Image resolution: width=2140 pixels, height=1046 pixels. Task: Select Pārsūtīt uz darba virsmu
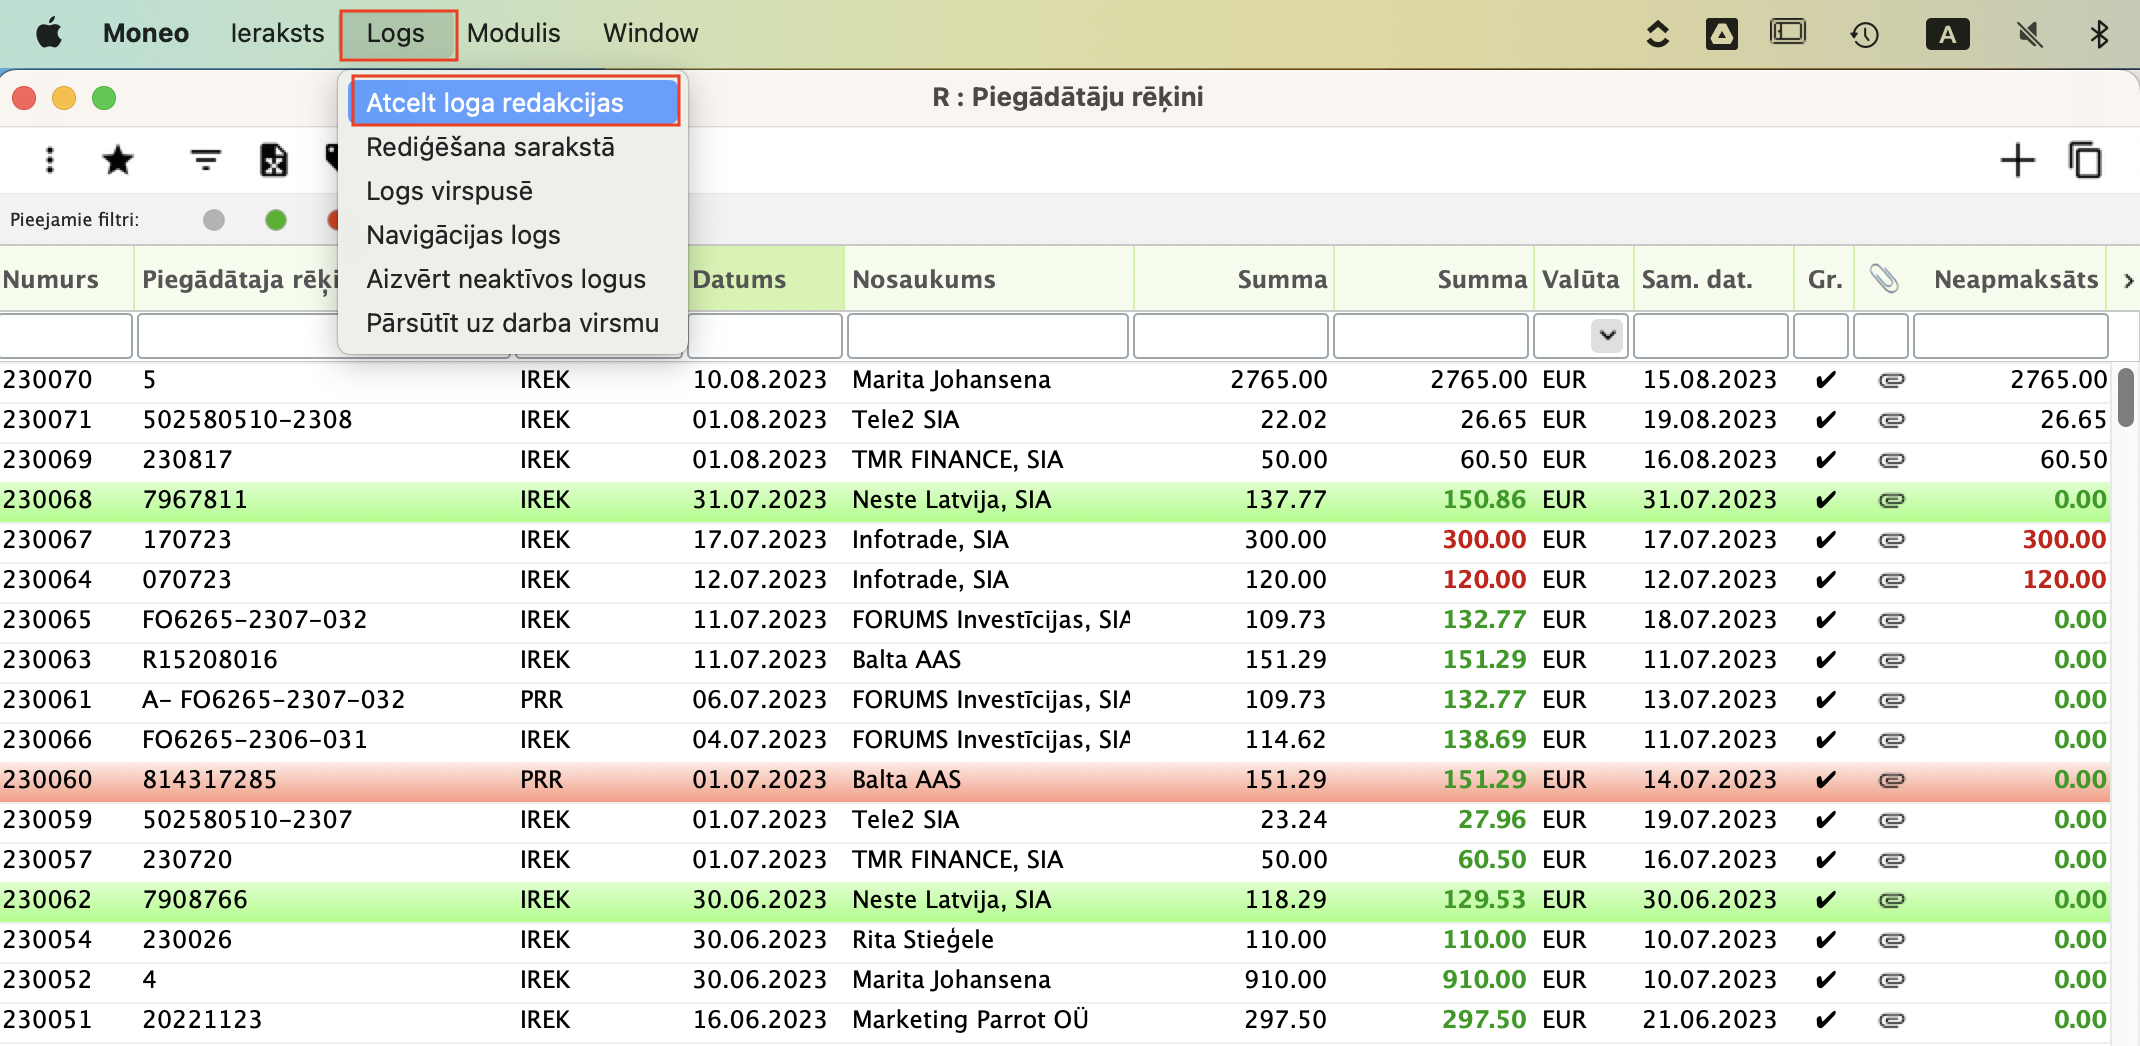point(512,323)
